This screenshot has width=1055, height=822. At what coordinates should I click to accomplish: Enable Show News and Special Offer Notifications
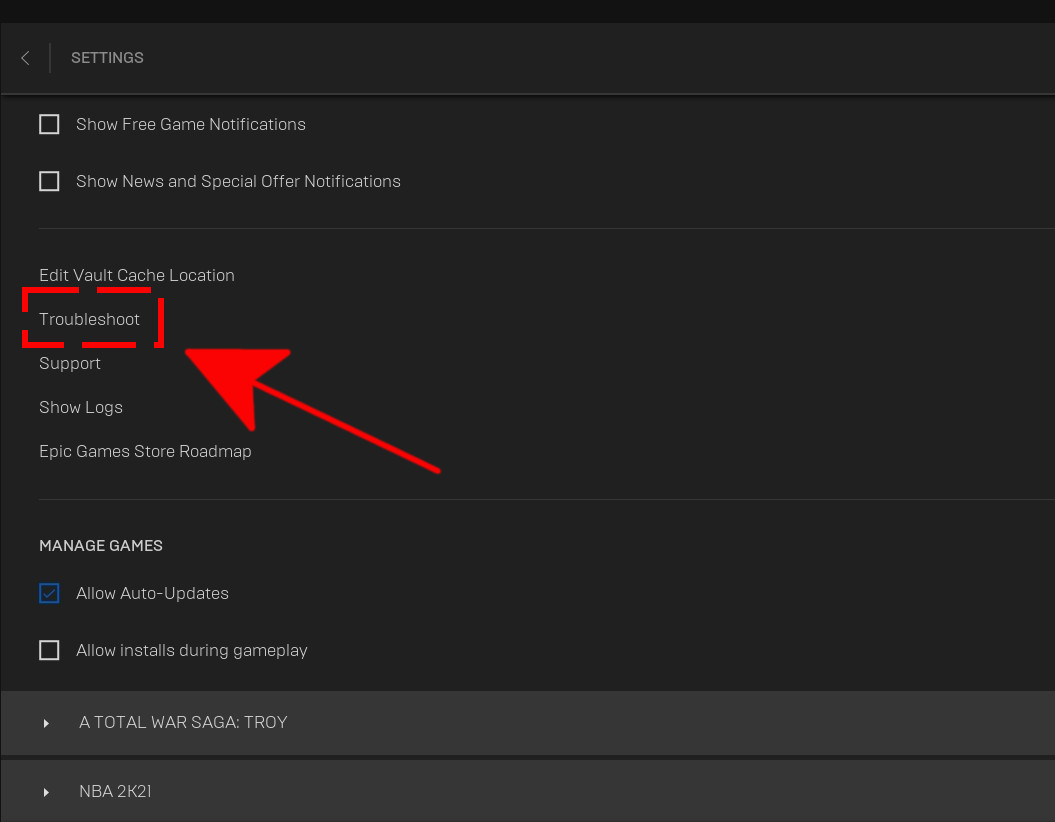tap(49, 181)
